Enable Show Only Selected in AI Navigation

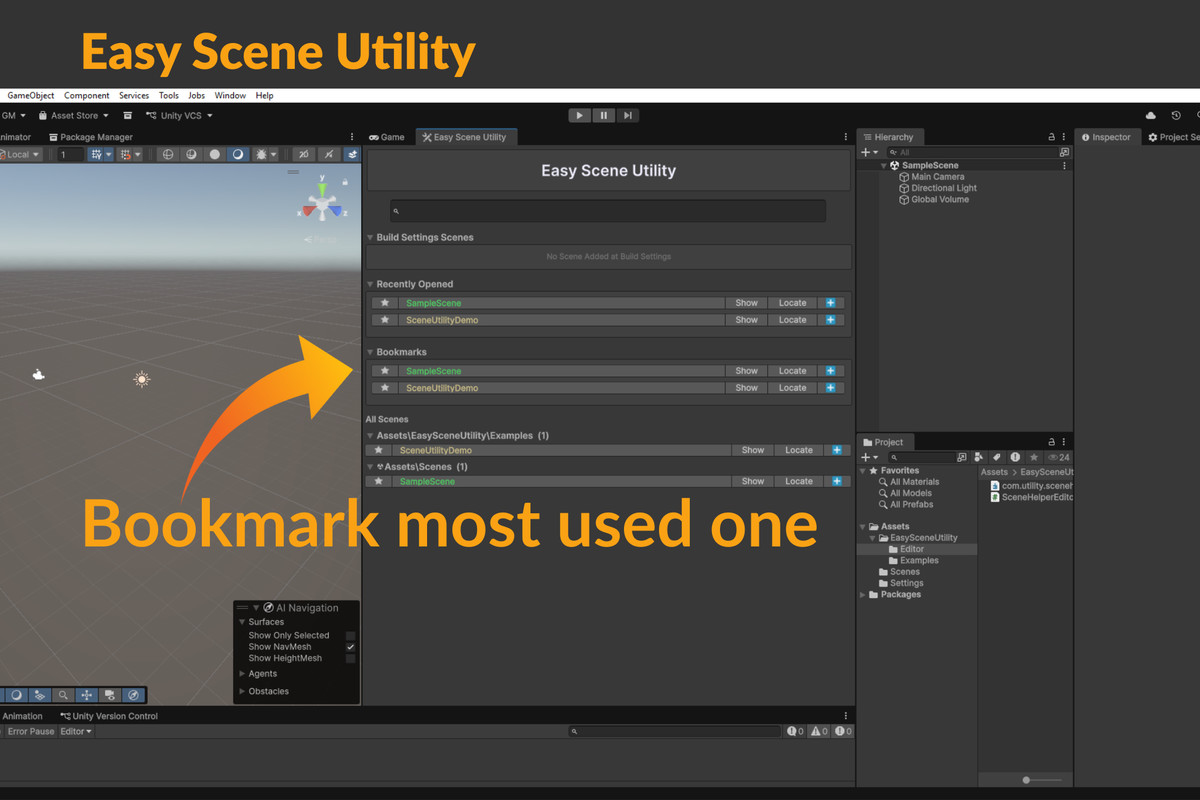coord(349,634)
